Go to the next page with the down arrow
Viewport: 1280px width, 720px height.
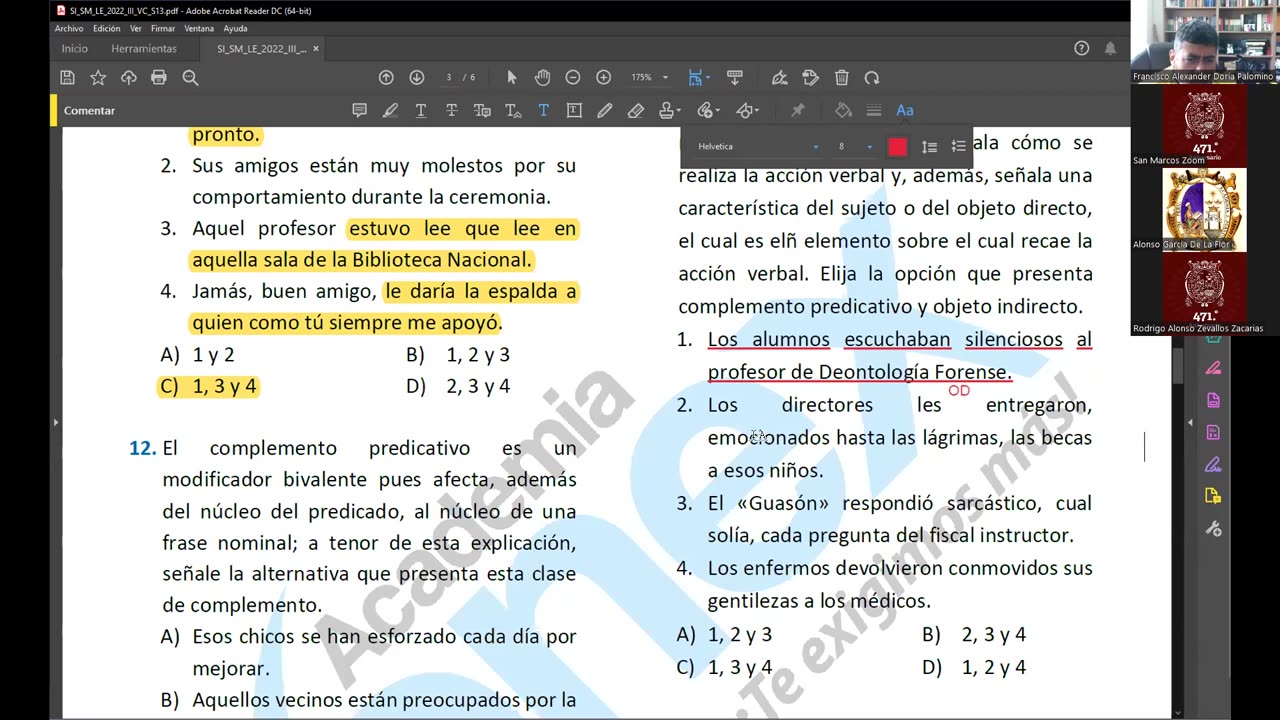click(417, 78)
